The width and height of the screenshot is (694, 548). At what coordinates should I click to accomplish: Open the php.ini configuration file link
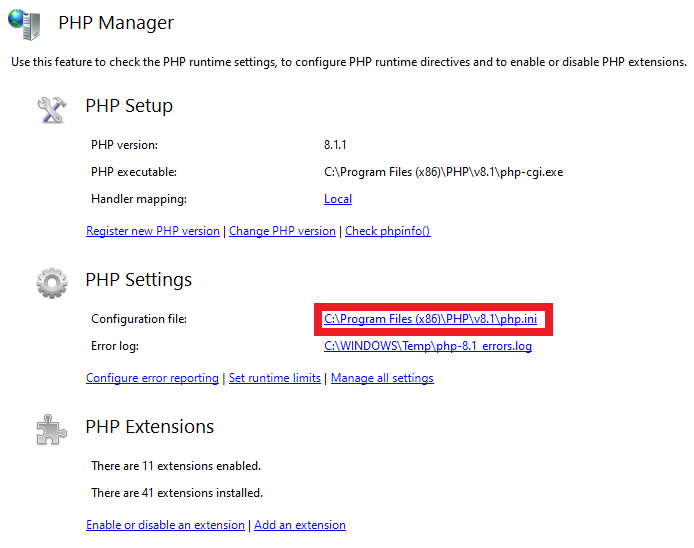pyautogui.click(x=430, y=319)
